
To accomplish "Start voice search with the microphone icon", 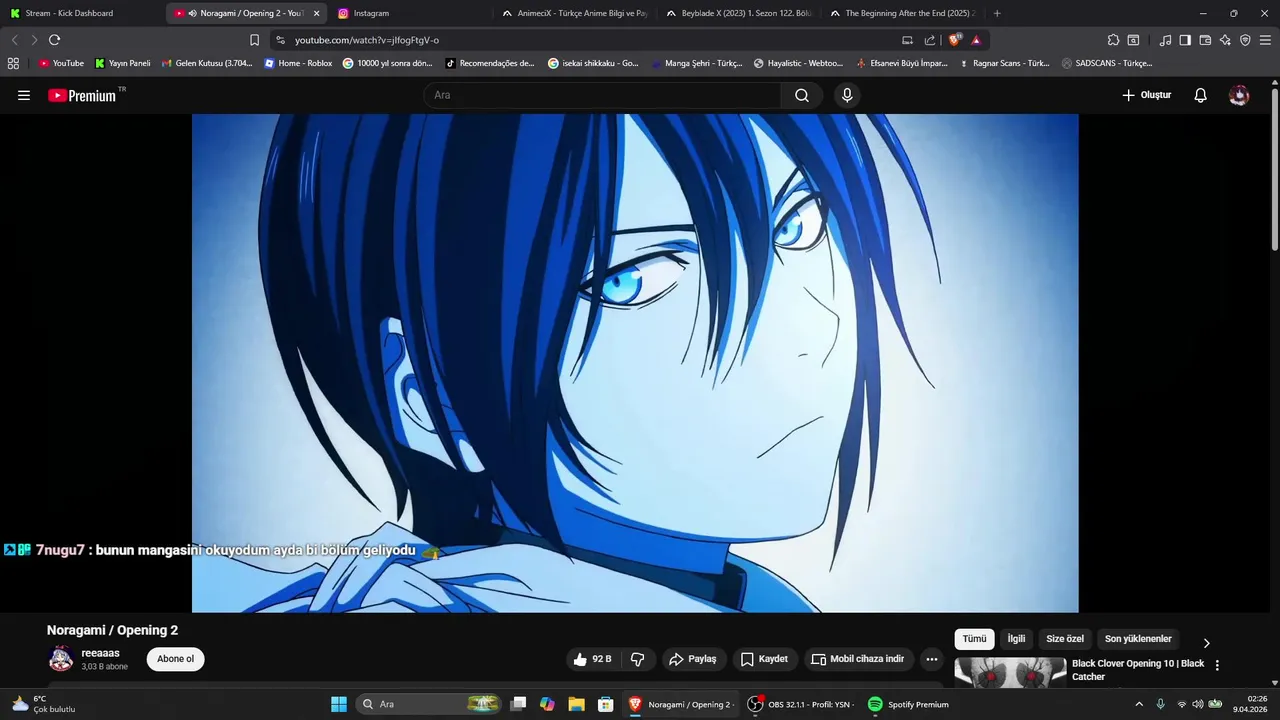I will tap(847, 95).
